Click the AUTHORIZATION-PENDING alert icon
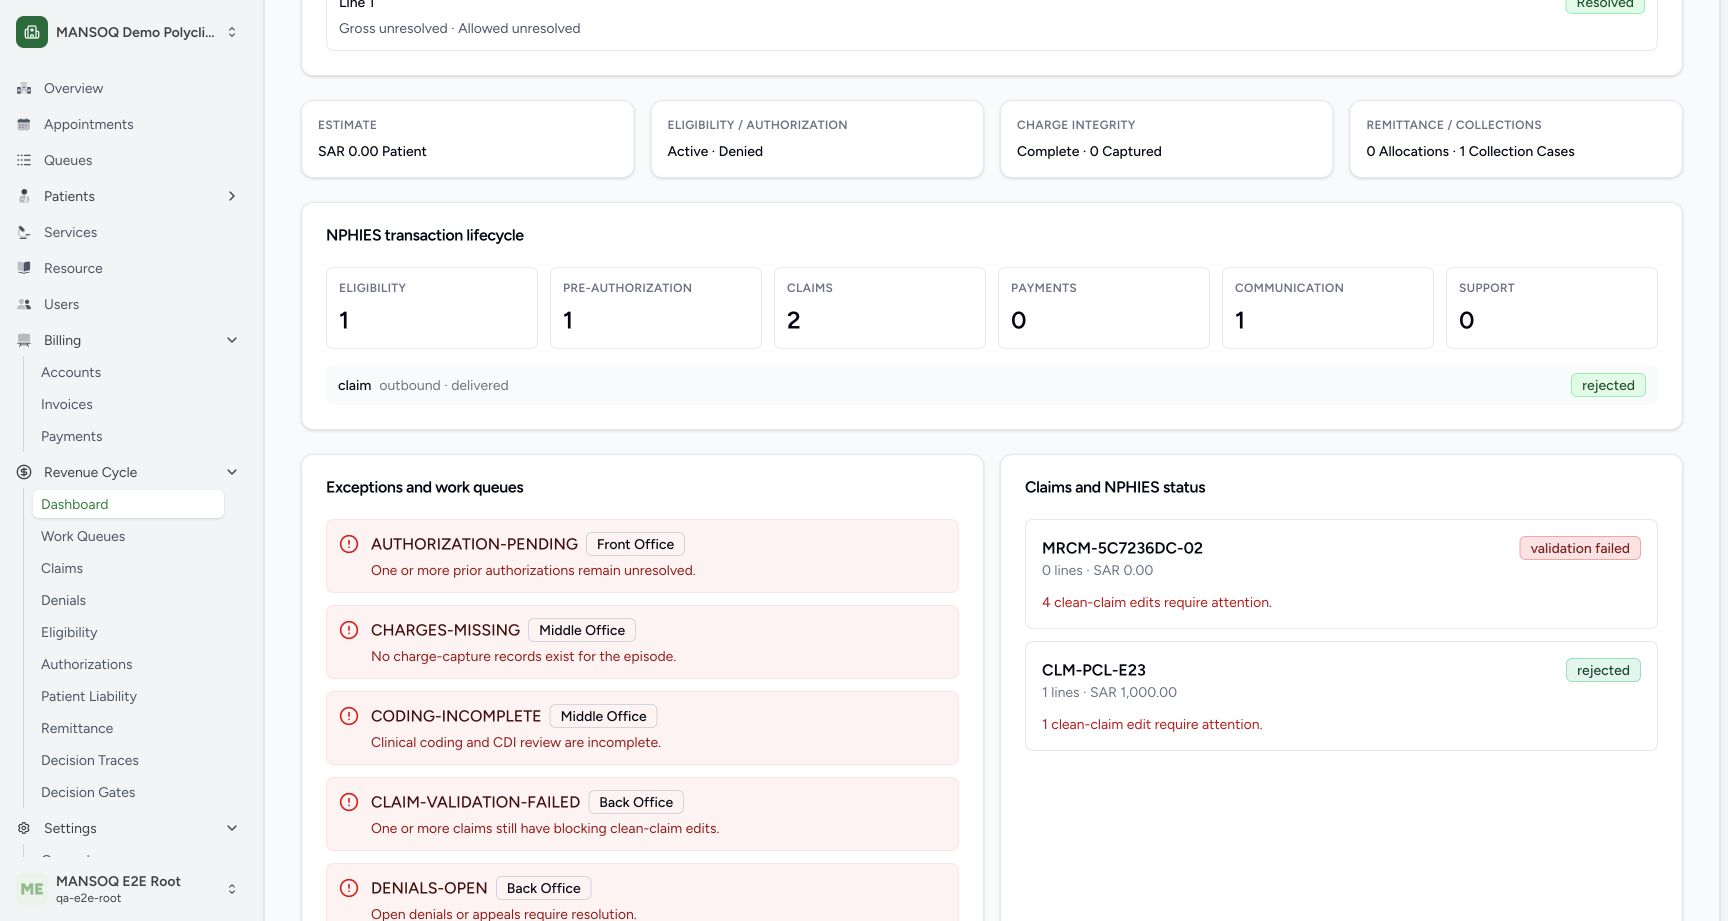The width and height of the screenshot is (1728, 921). 349,544
